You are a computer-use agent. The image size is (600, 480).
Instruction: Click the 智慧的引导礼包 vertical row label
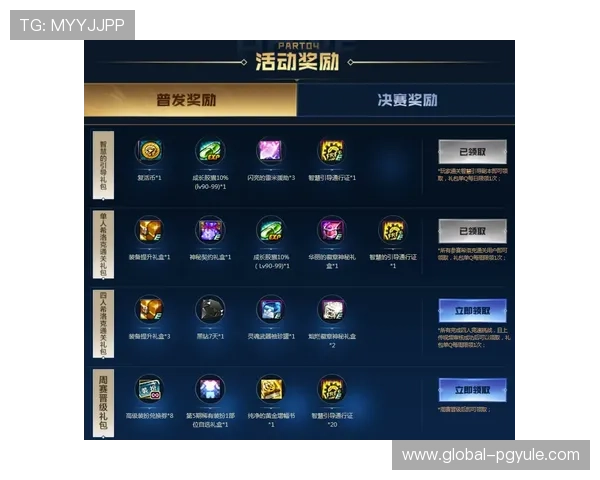(x=103, y=165)
